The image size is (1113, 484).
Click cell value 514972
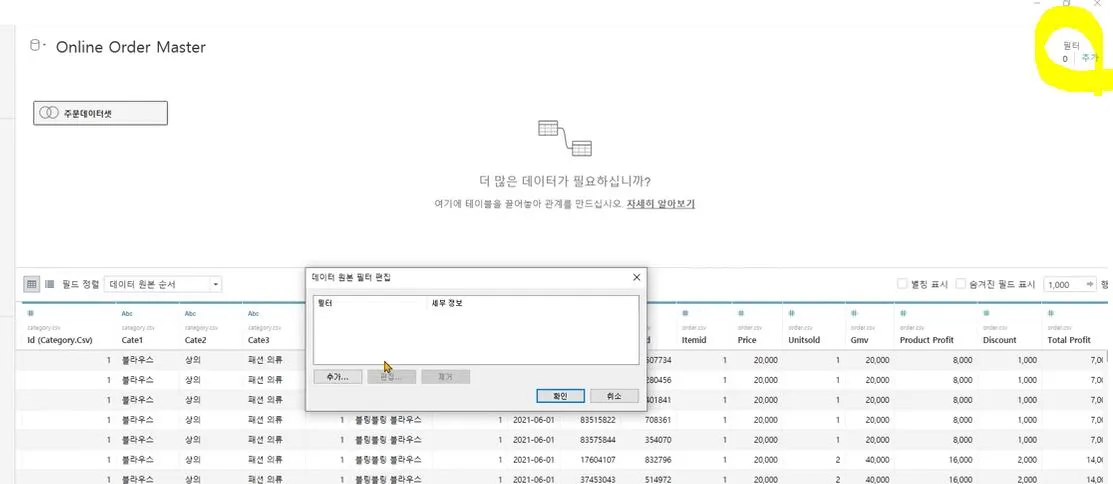tap(657, 479)
